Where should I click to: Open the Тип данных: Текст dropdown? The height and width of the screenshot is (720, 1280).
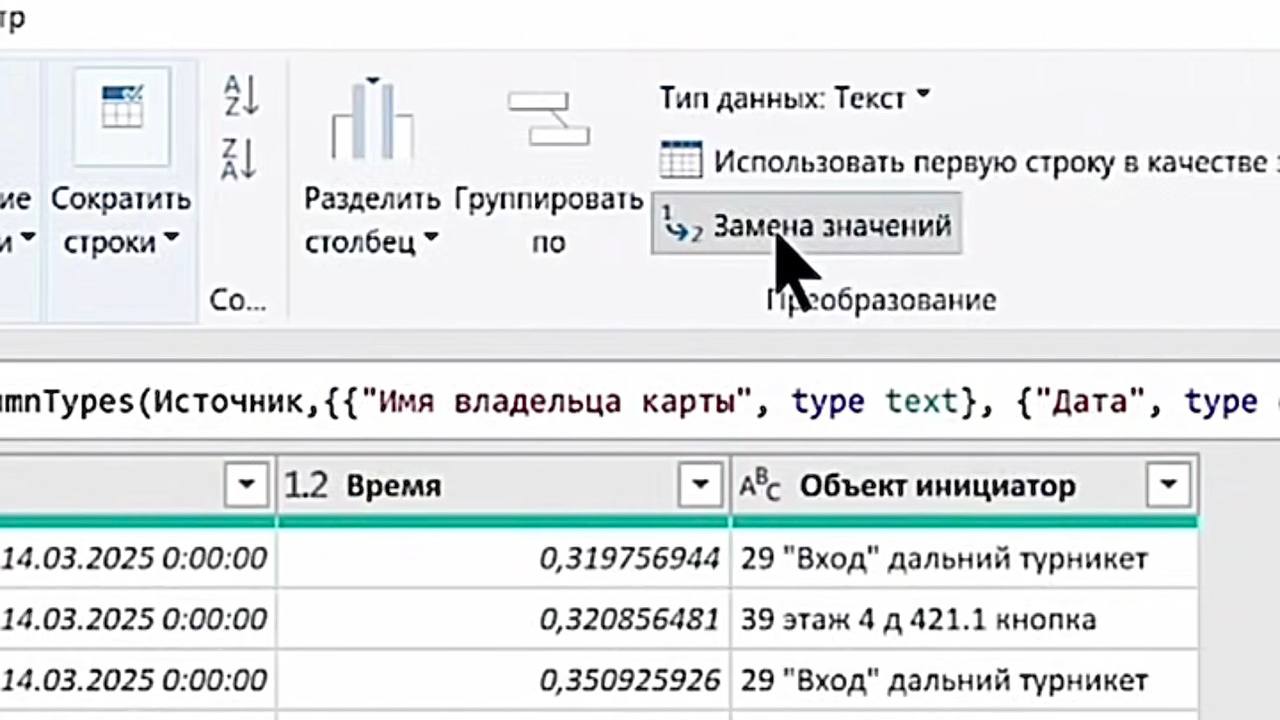[795, 98]
